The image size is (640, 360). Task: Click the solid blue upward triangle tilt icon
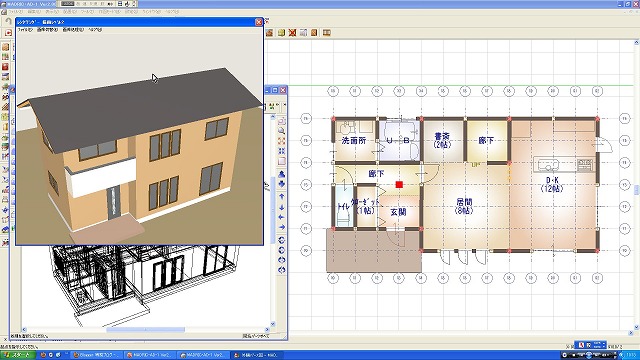282,174
